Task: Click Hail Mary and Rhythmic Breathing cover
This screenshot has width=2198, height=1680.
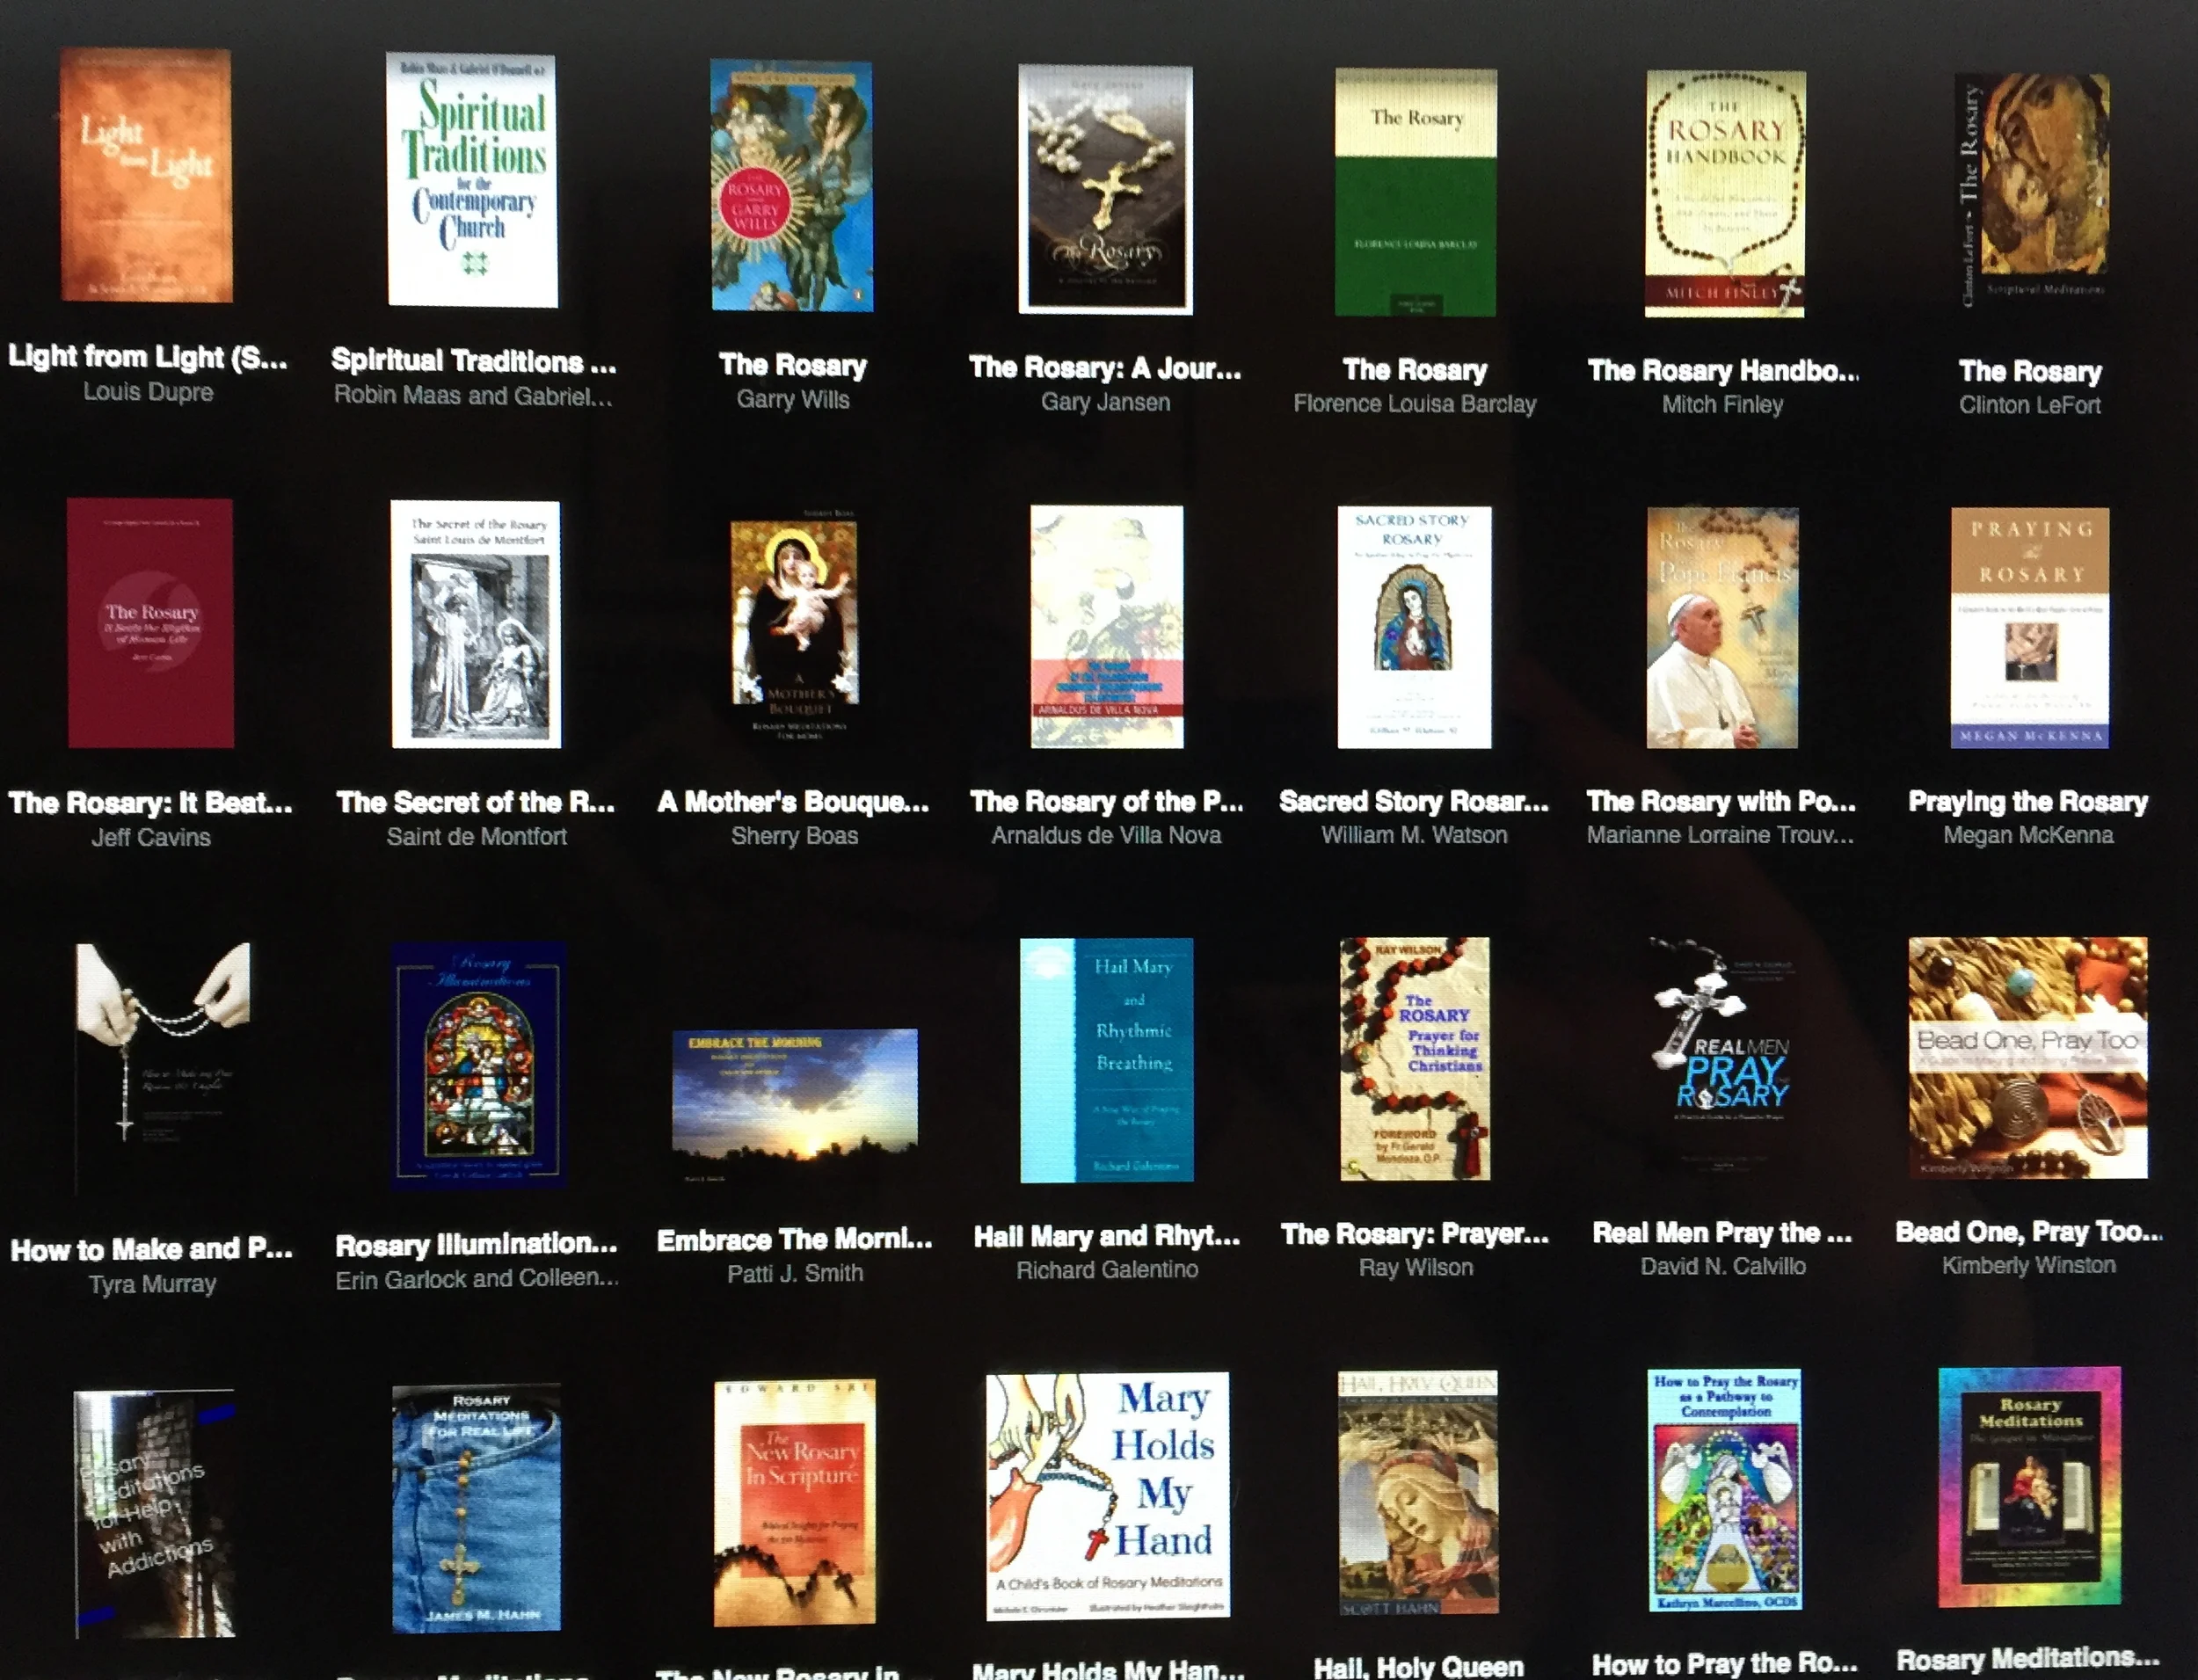Action: click(x=1107, y=1060)
